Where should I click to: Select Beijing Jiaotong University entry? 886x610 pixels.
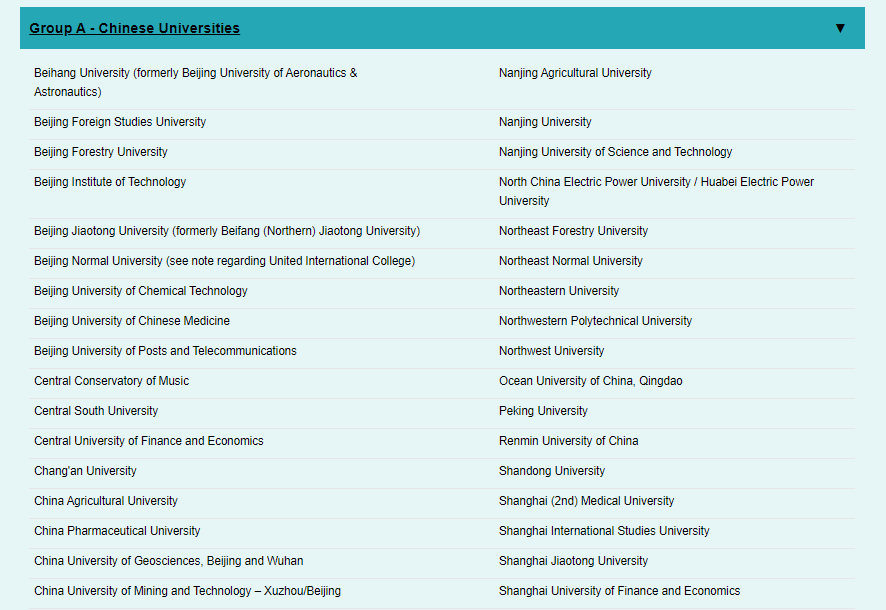pyautogui.click(x=227, y=231)
